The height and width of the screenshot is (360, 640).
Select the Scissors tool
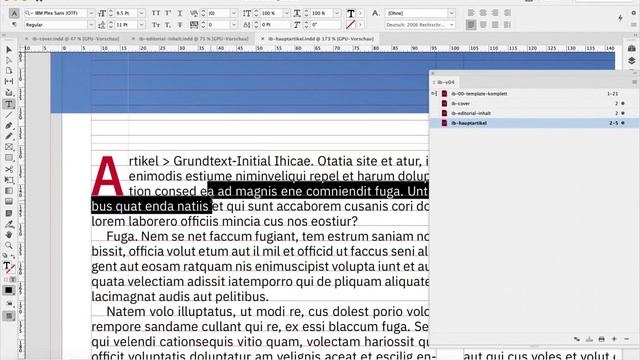[x=9, y=169]
